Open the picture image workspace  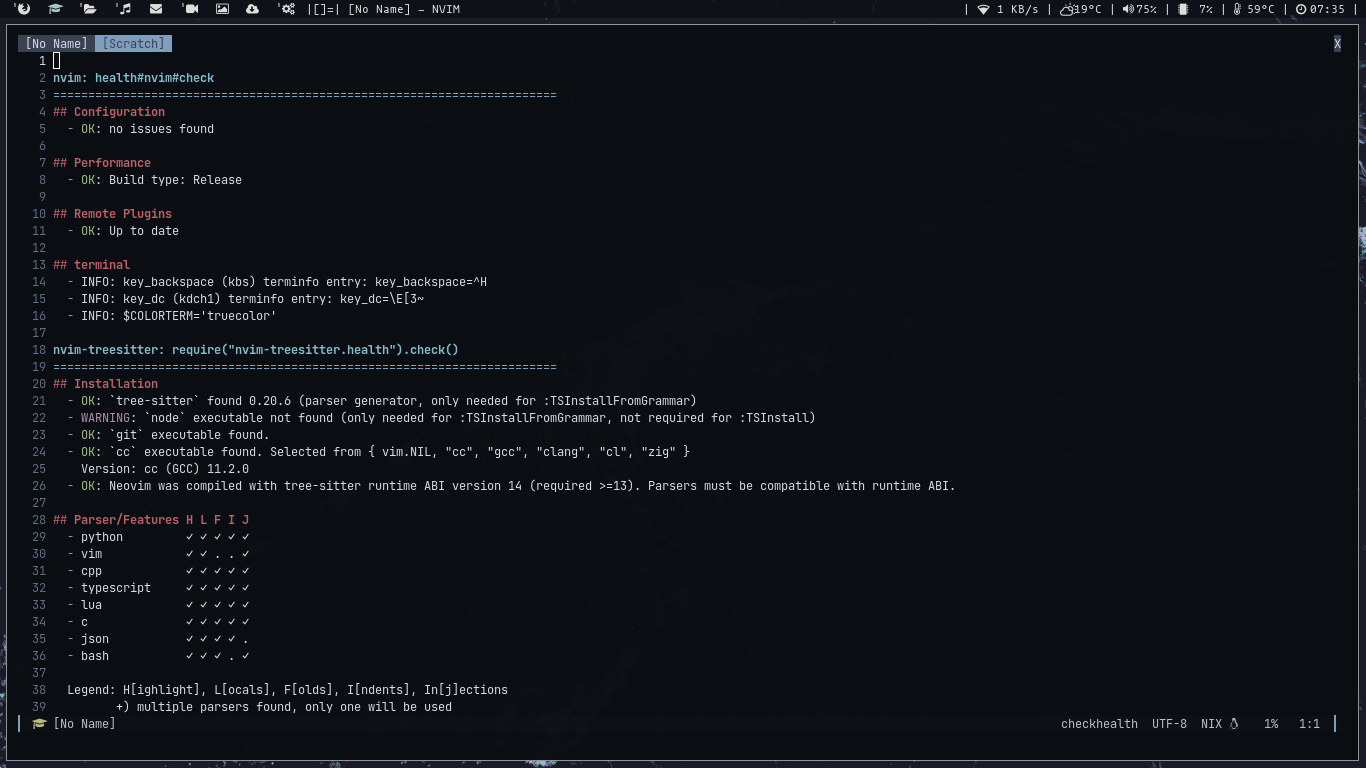coord(222,9)
